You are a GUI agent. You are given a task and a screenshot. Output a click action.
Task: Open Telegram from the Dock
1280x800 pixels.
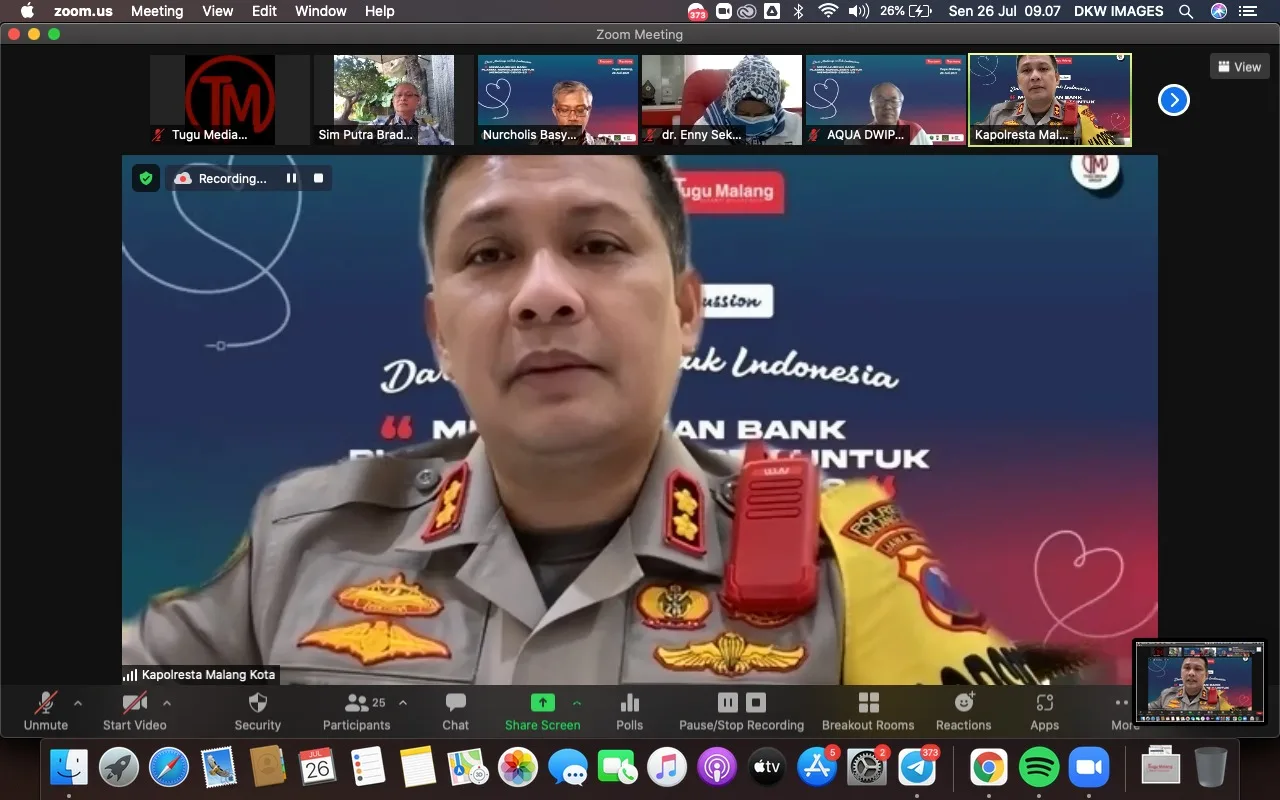[916, 768]
